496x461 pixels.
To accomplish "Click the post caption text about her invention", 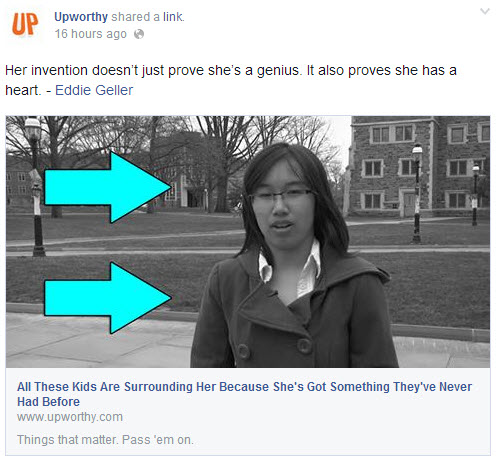I will coord(231,80).
